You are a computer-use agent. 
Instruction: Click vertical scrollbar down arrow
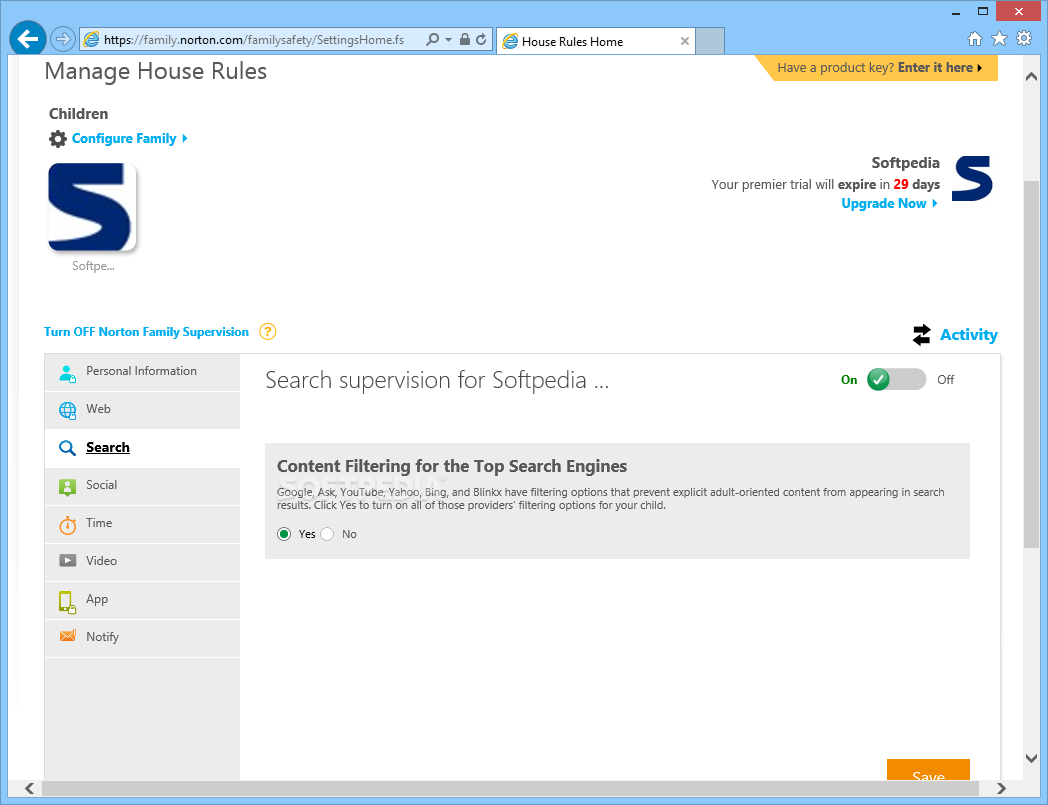1031,758
